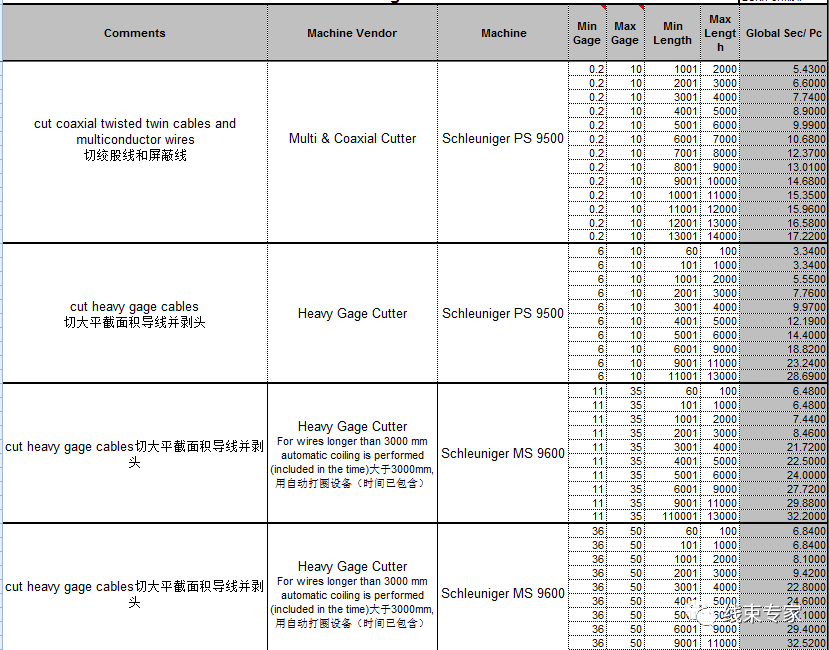
Task: Select the 12.3700 value cell
Action: [784, 153]
